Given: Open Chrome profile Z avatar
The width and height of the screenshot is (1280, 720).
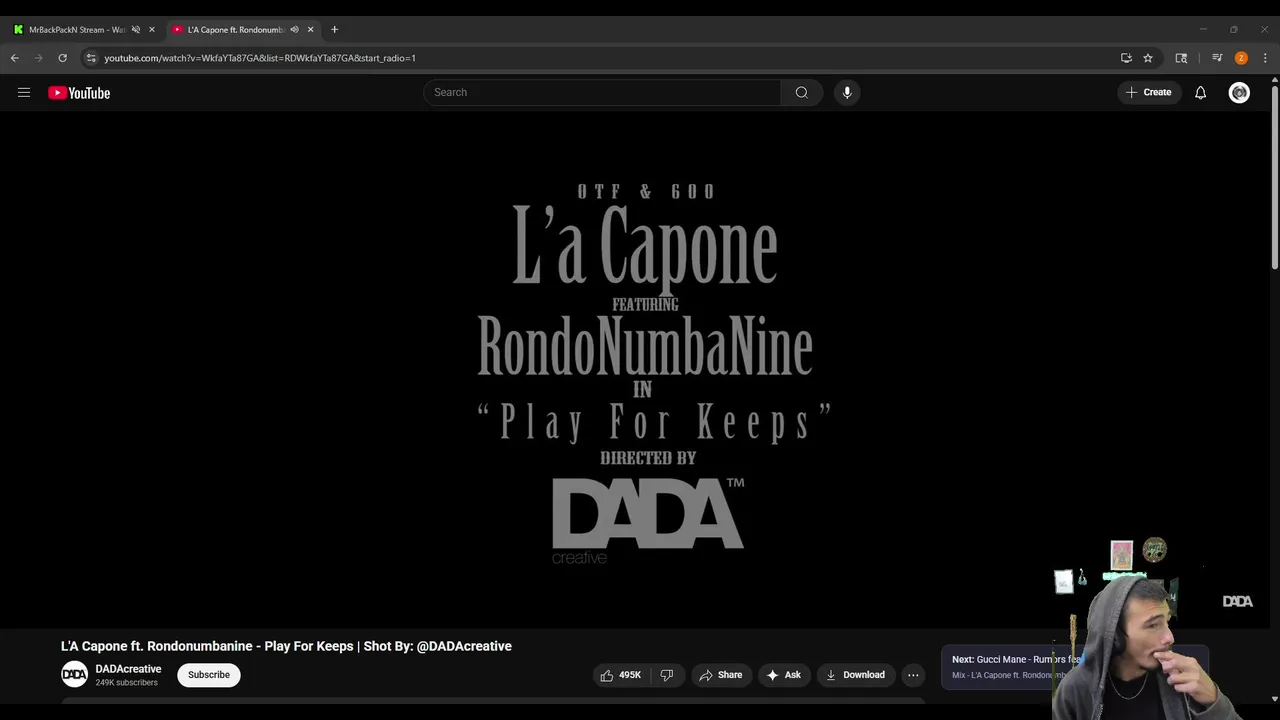Looking at the screenshot, I should point(1241,58).
